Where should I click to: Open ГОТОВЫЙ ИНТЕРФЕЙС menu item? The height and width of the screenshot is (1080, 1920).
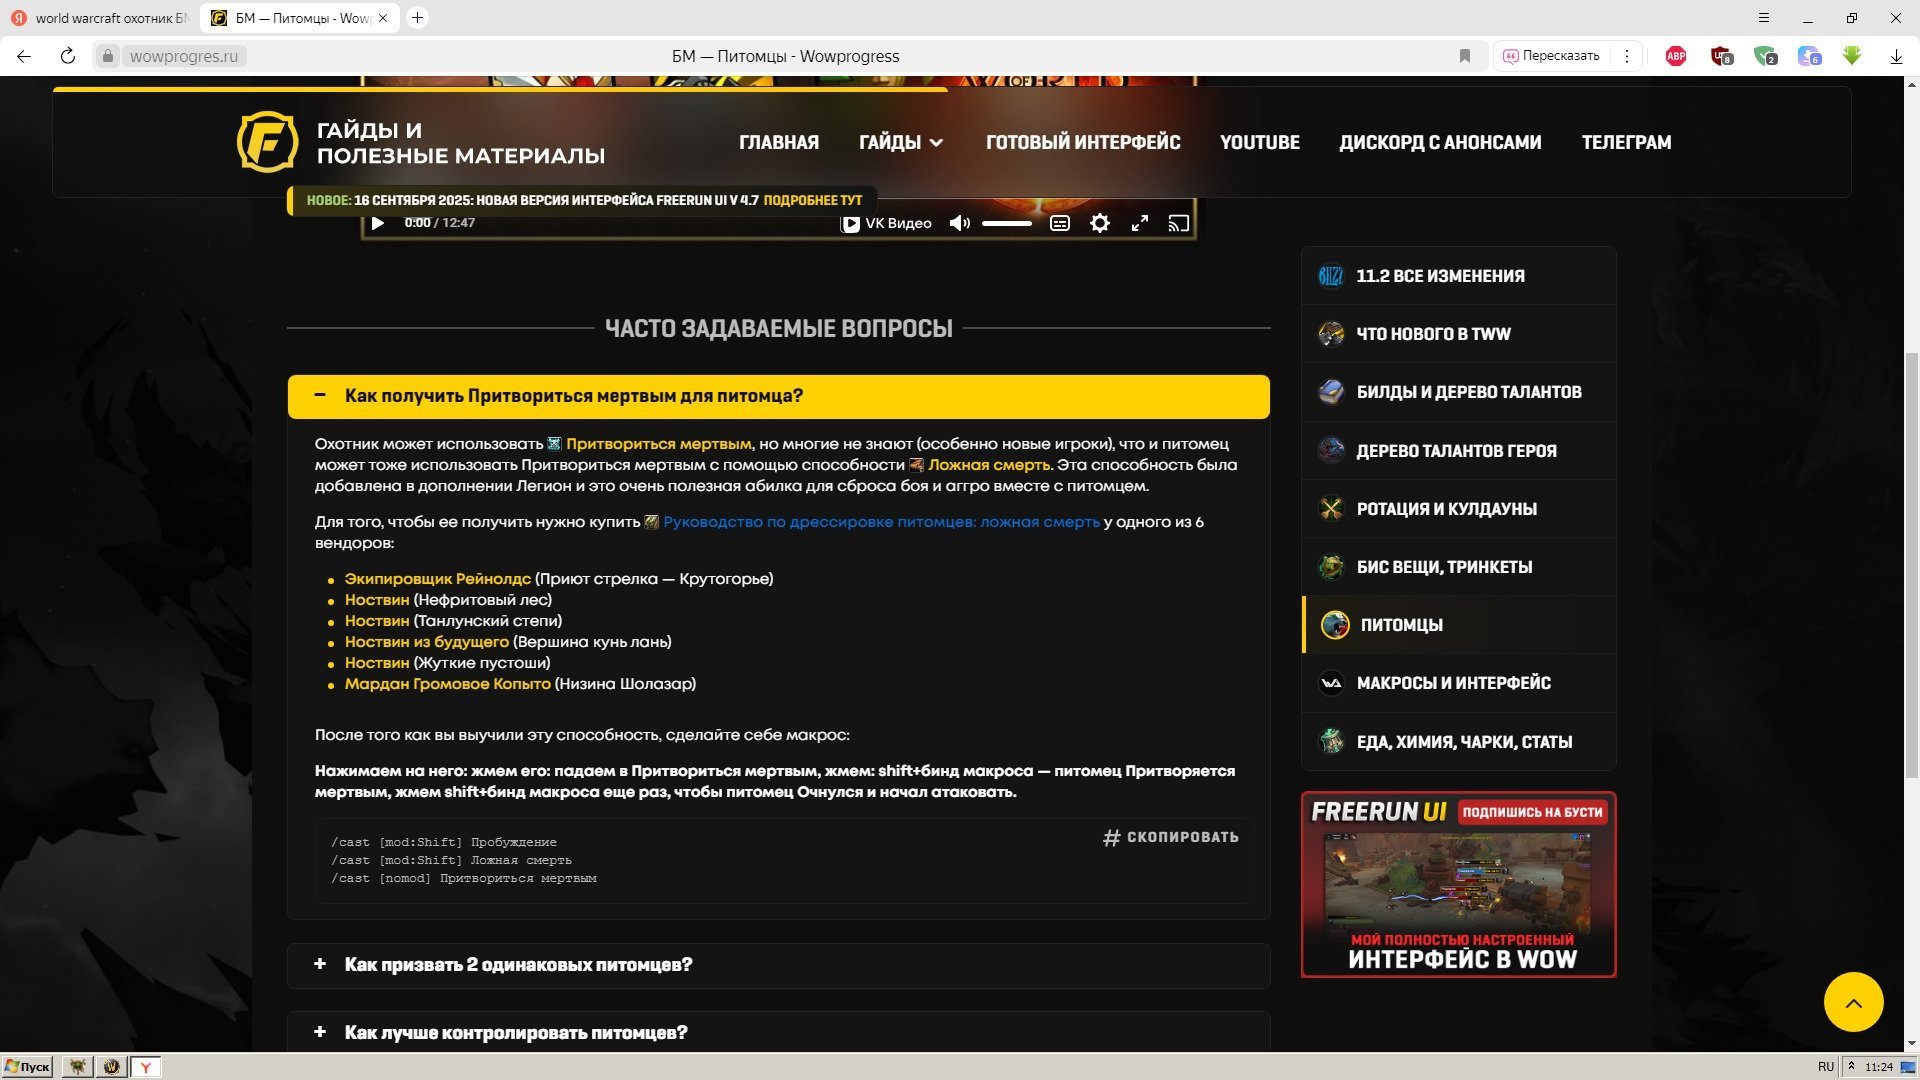1083,142
